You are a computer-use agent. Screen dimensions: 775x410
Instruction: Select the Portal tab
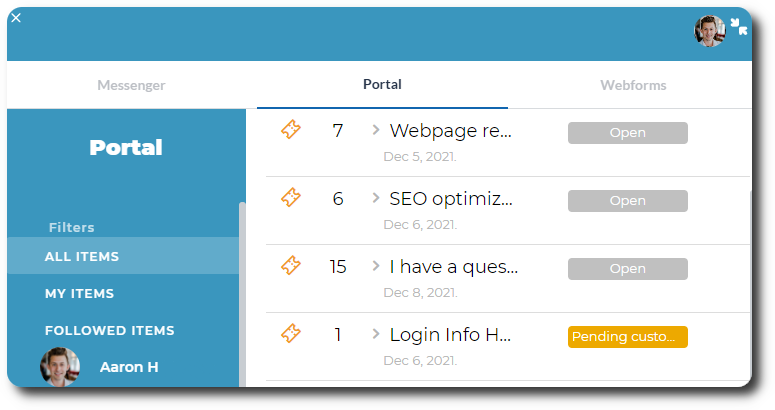tap(382, 85)
